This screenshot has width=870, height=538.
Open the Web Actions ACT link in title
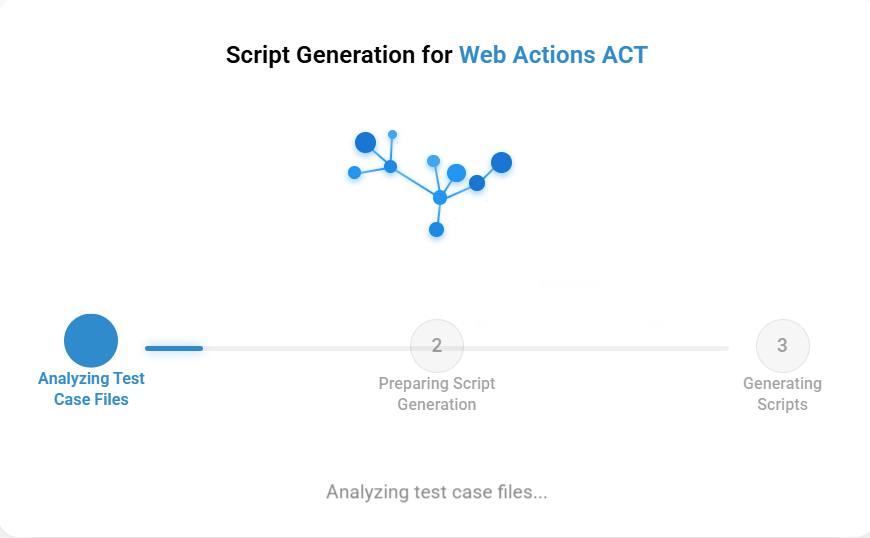click(553, 55)
